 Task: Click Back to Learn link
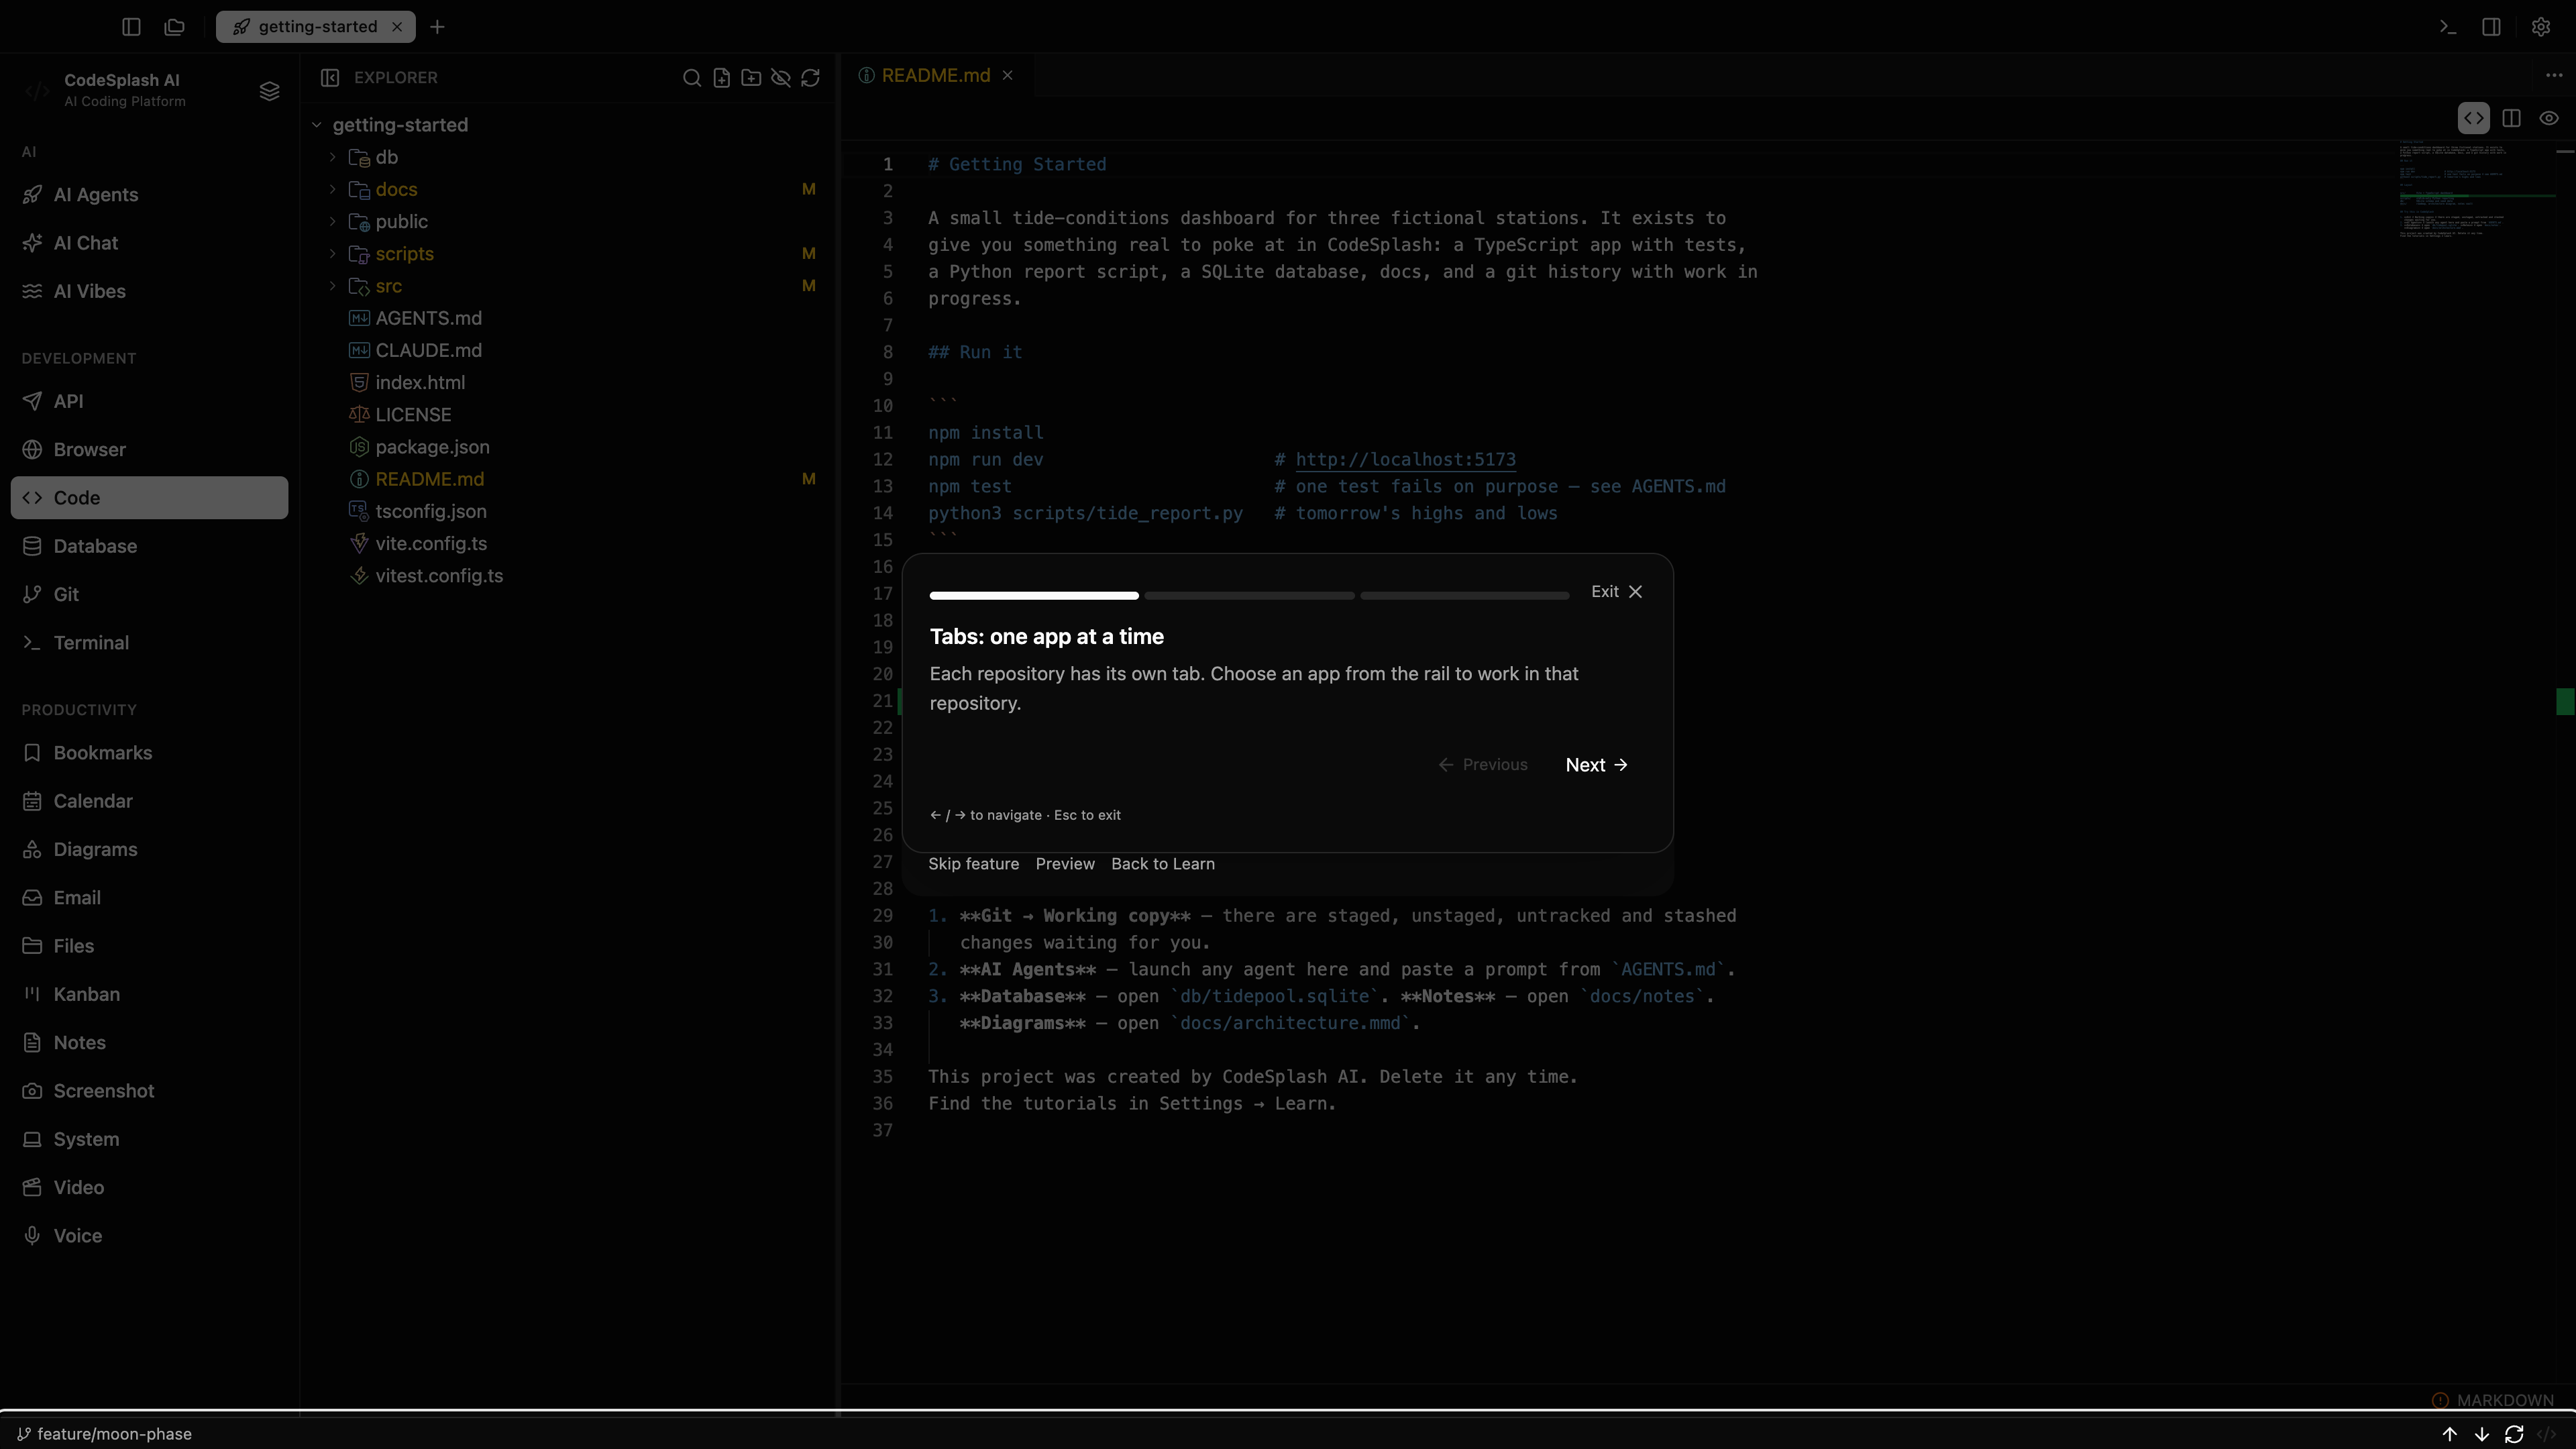coord(1163,864)
